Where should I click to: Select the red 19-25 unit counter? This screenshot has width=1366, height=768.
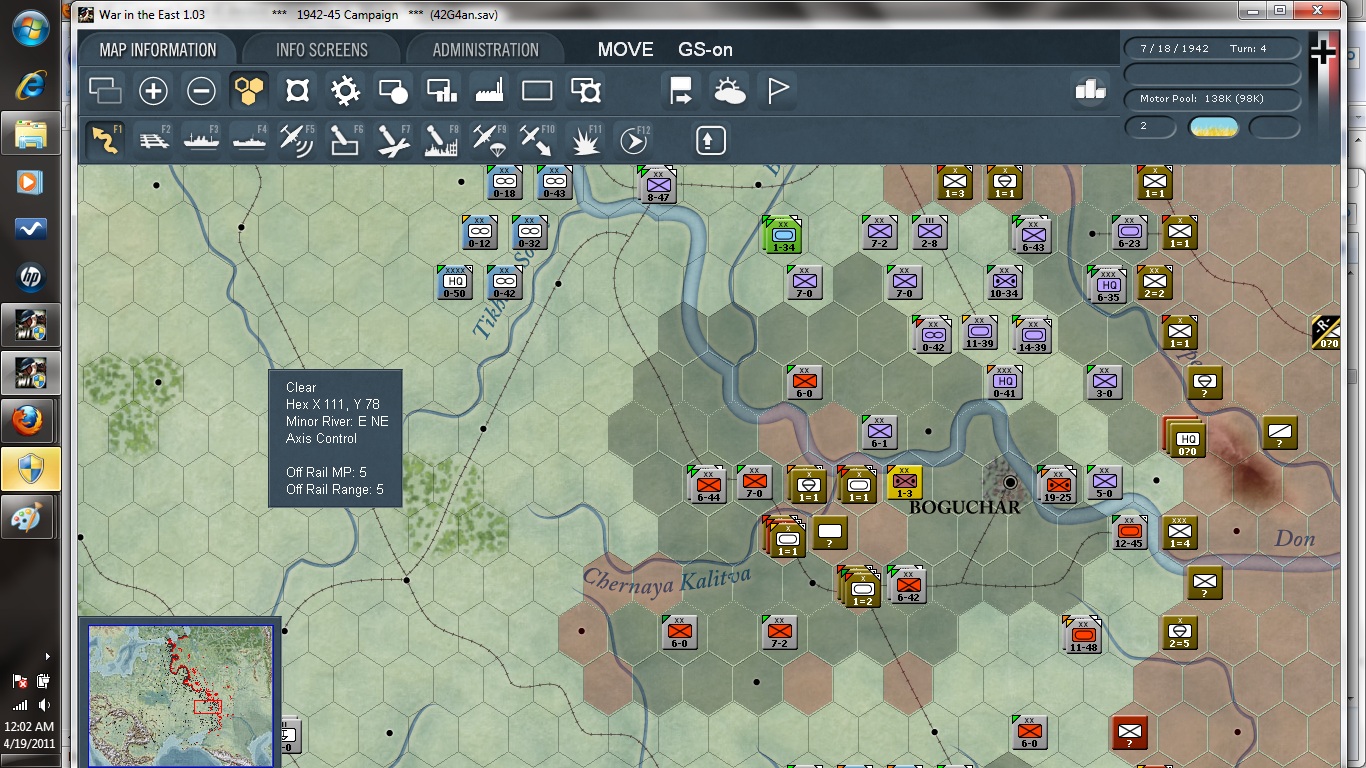pyautogui.click(x=1056, y=484)
